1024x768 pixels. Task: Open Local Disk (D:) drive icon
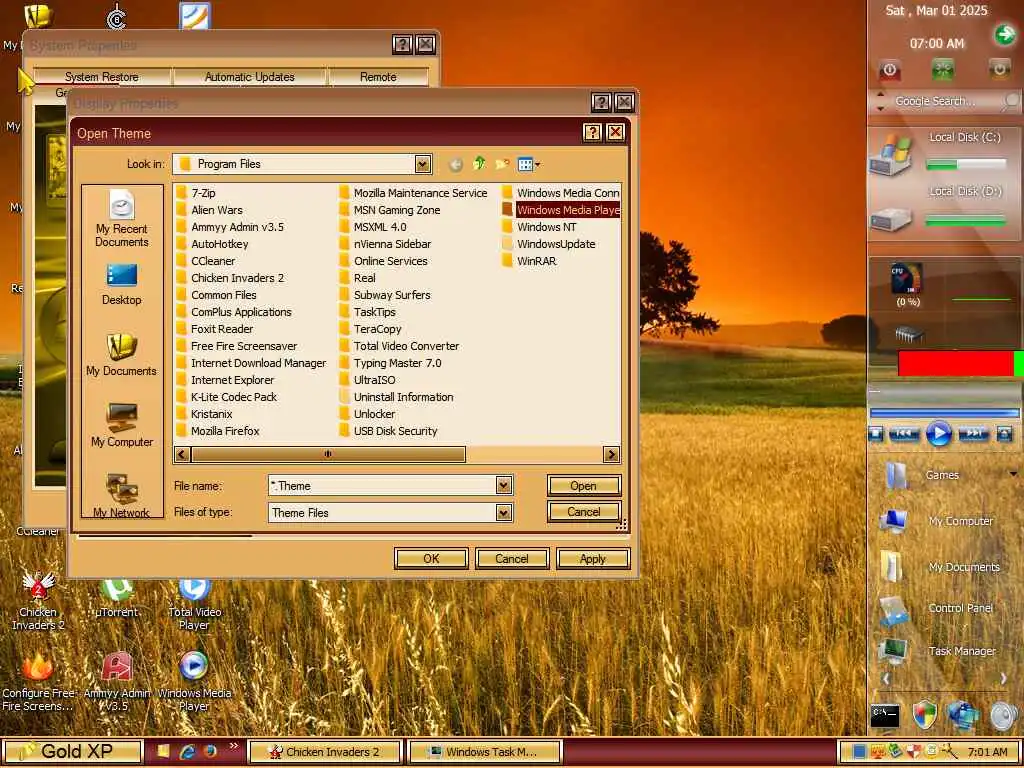pos(891,219)
